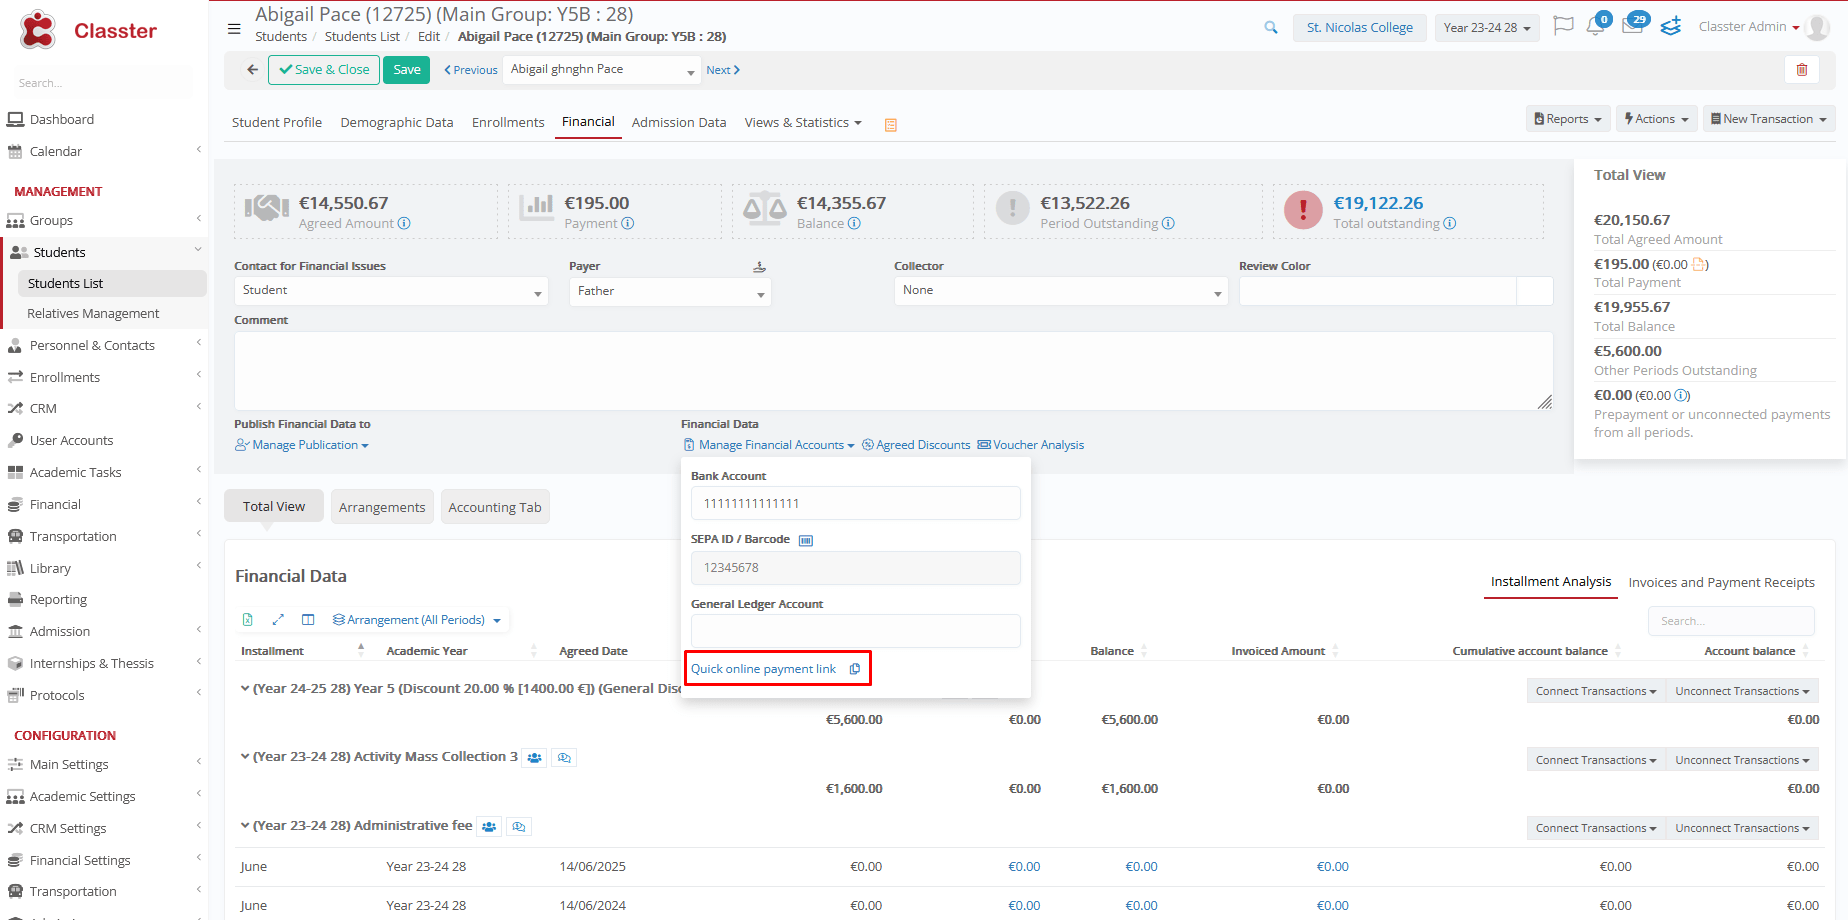Click the SEPA ID barcode icon
The height and width of the screenshot is (920, 1848).
(x=806, y=540)
